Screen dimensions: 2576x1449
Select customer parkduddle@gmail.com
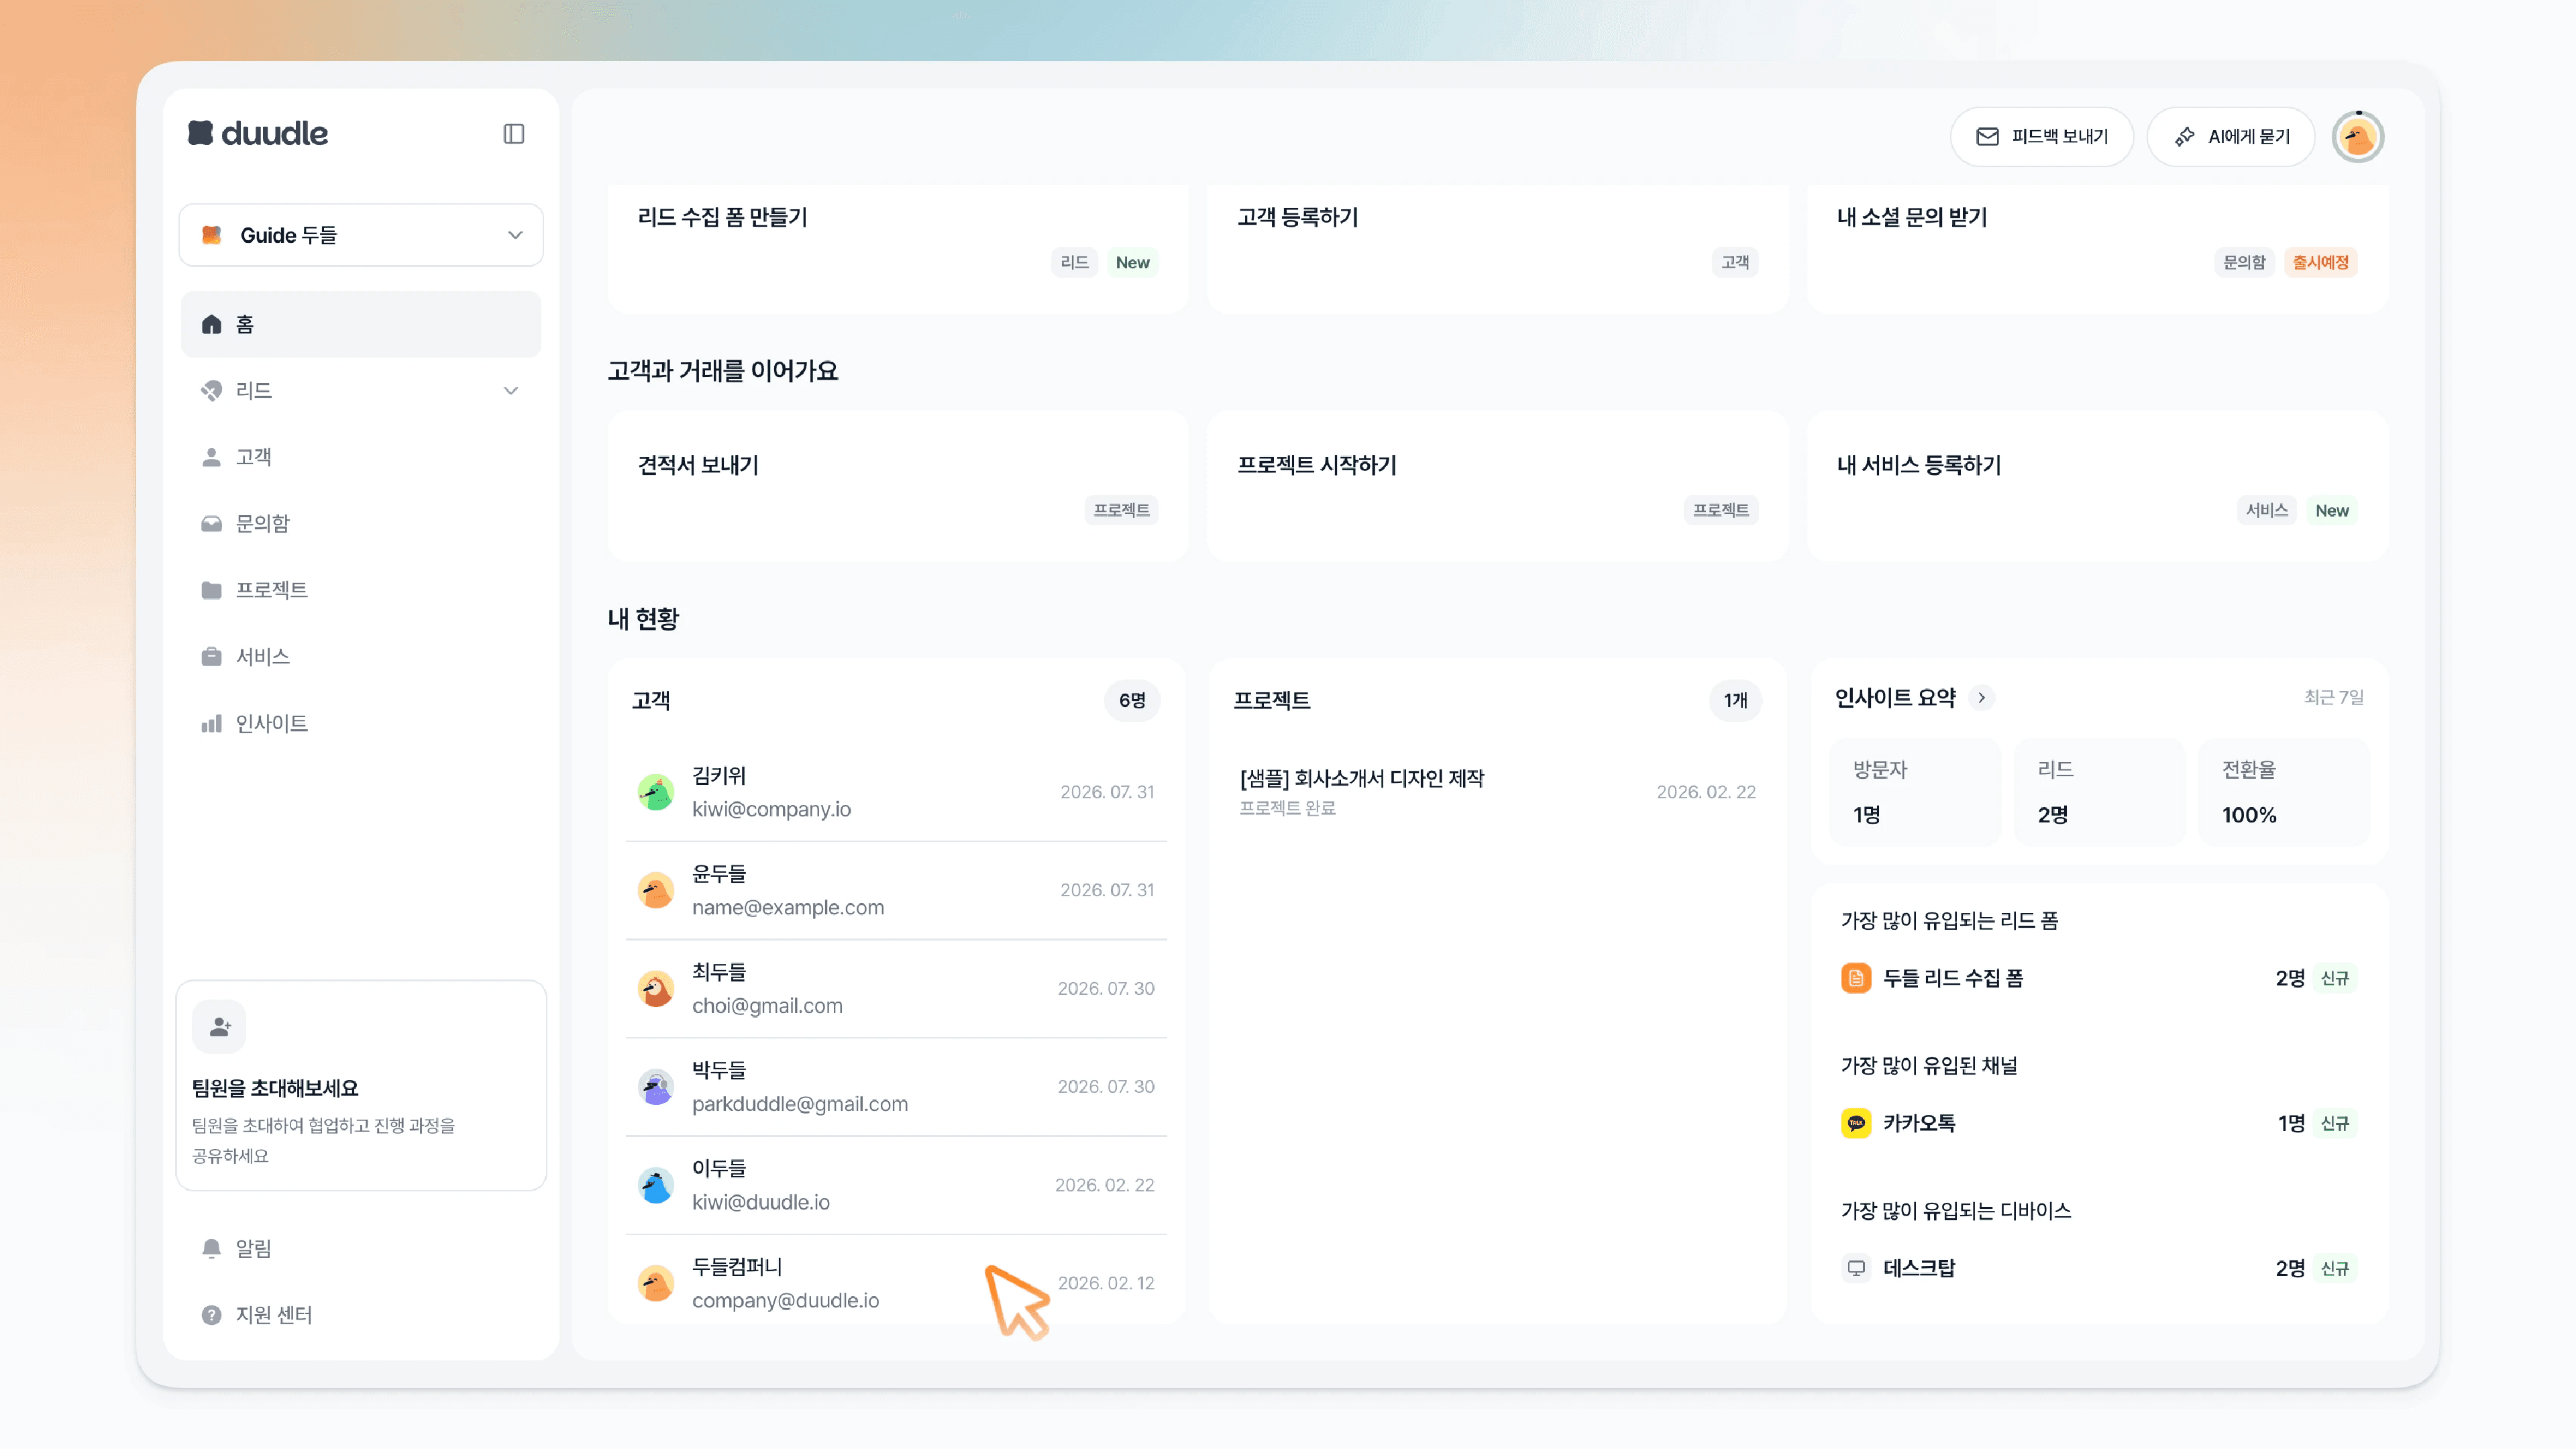point(896,1087)
